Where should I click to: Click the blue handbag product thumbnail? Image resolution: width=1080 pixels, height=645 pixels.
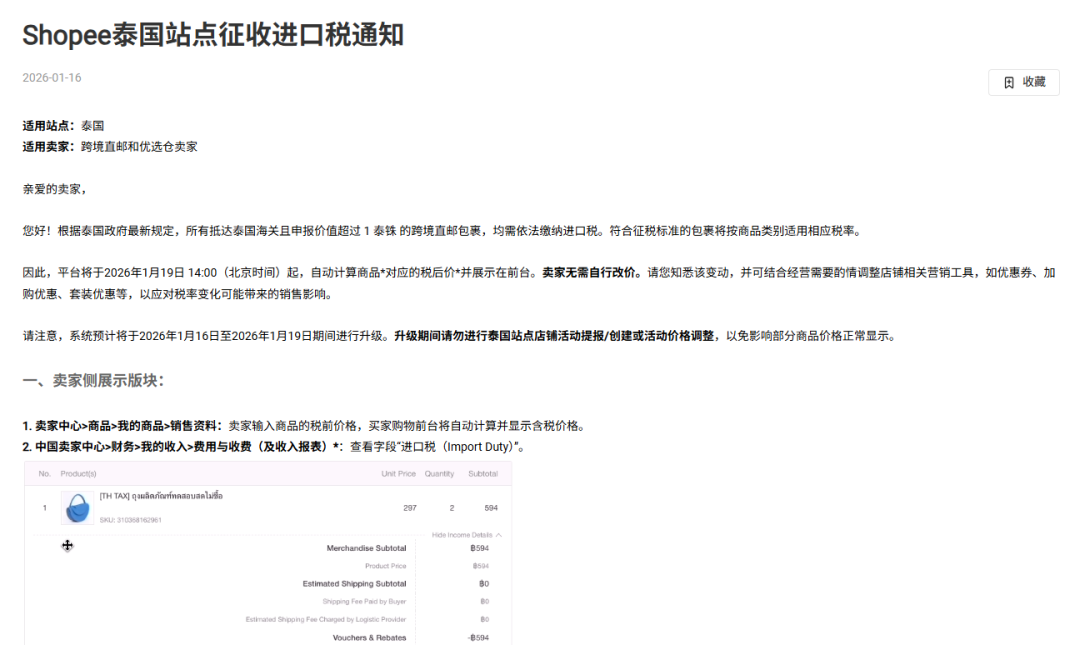click(77, 507)
